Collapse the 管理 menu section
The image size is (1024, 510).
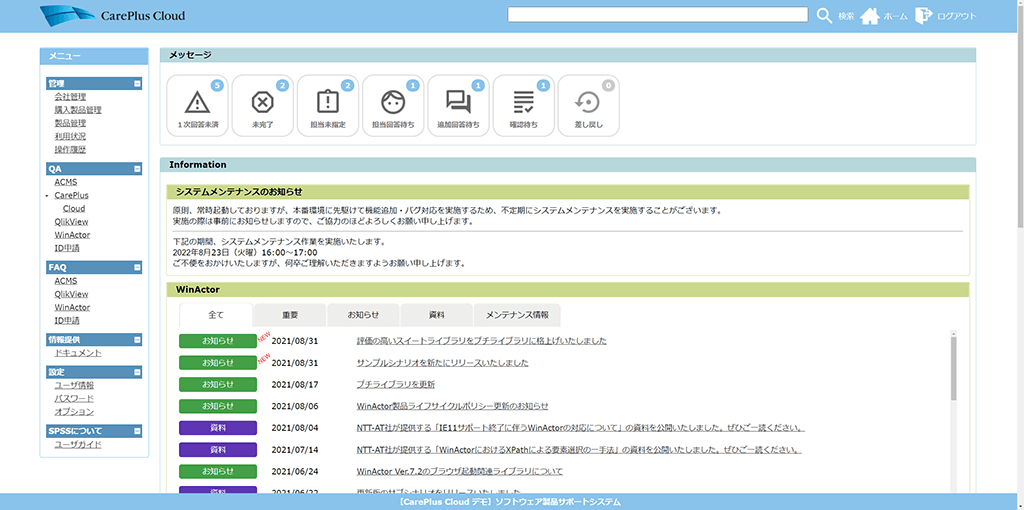coord(137,84)
